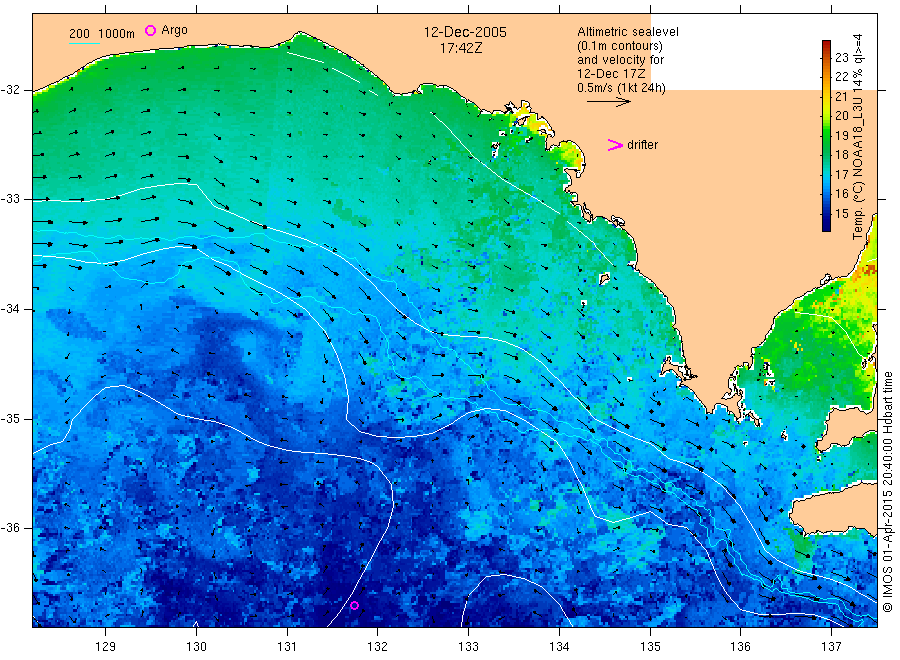Click longitude label 133
The height and width of the screenshot is (660, 900).
tap(468, 647)
